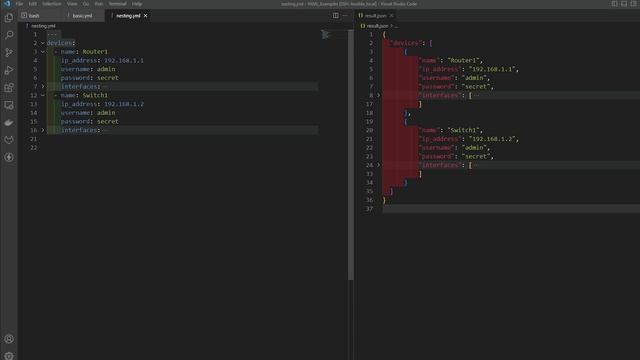640x360 pixels.
Task: Split the left editor right
Action: pyautogui.click(x=336, y=16)
